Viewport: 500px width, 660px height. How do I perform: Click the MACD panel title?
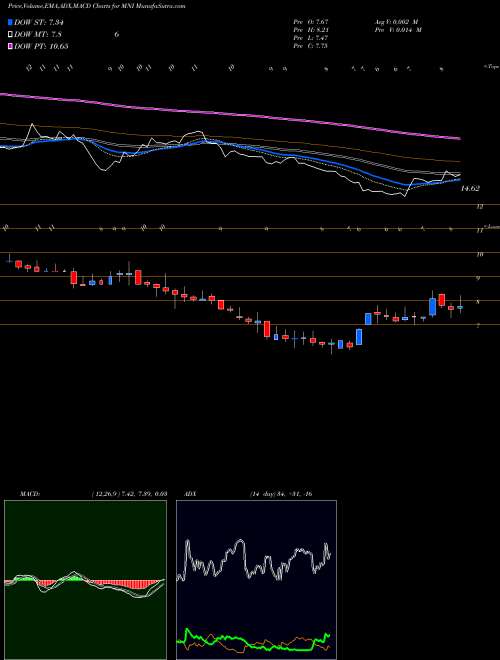click(29, 494)
